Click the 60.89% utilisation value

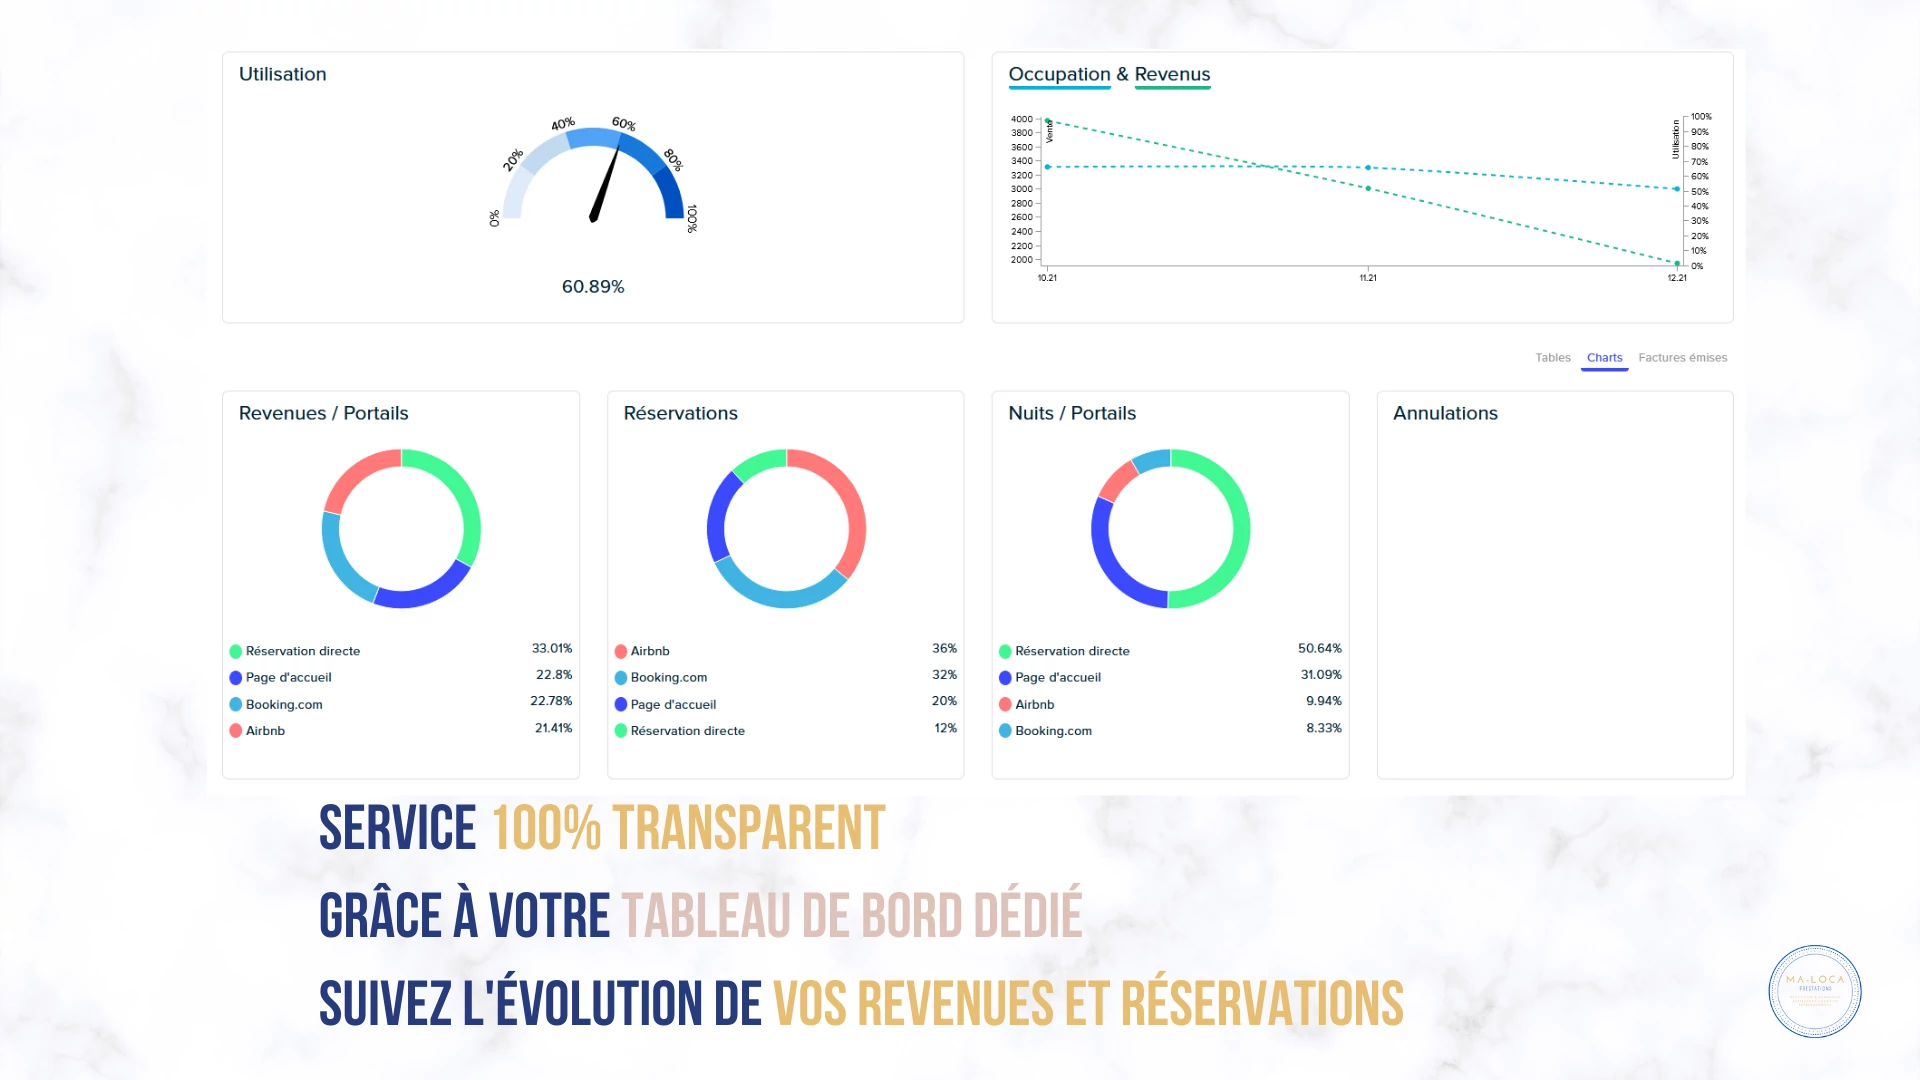593,287
